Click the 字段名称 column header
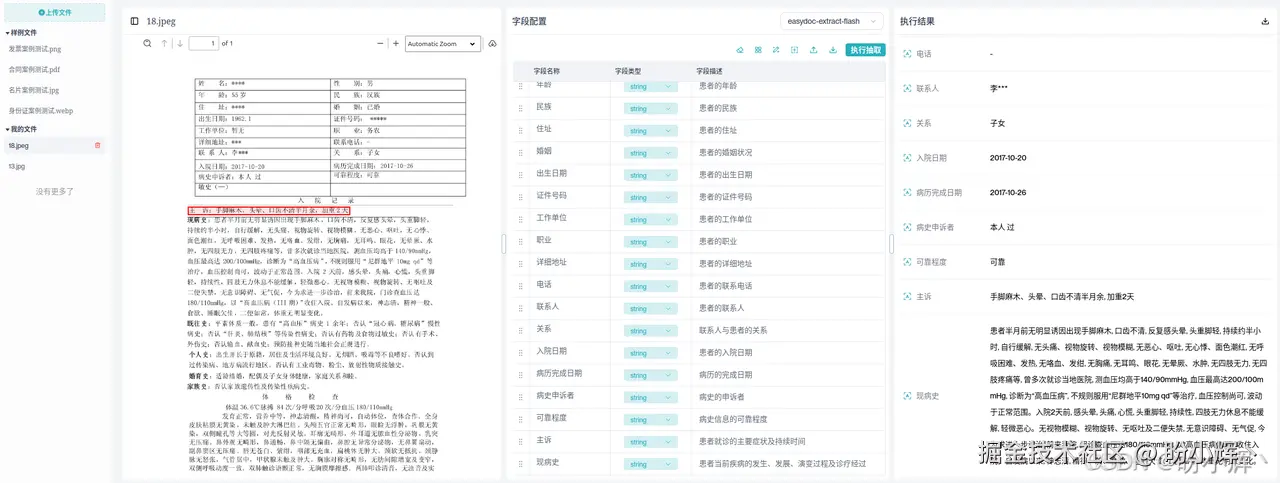Screen dimensions: 1280x483 (x=546, y=71)
